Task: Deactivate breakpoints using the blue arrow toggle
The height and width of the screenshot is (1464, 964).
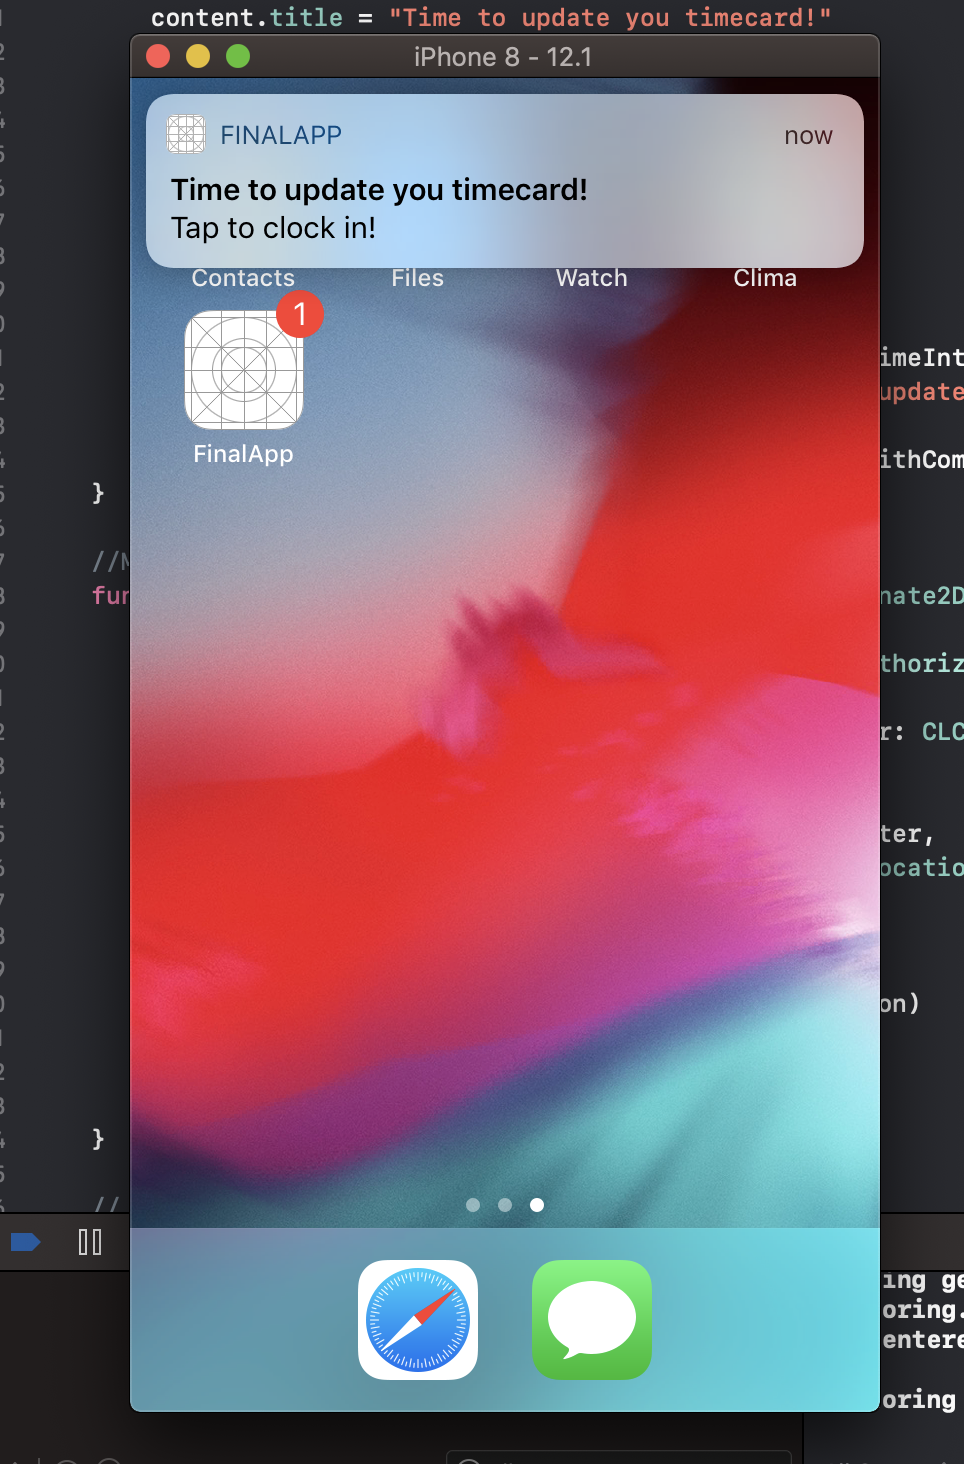Action: pyautogui.click(x=27, y=1242)
